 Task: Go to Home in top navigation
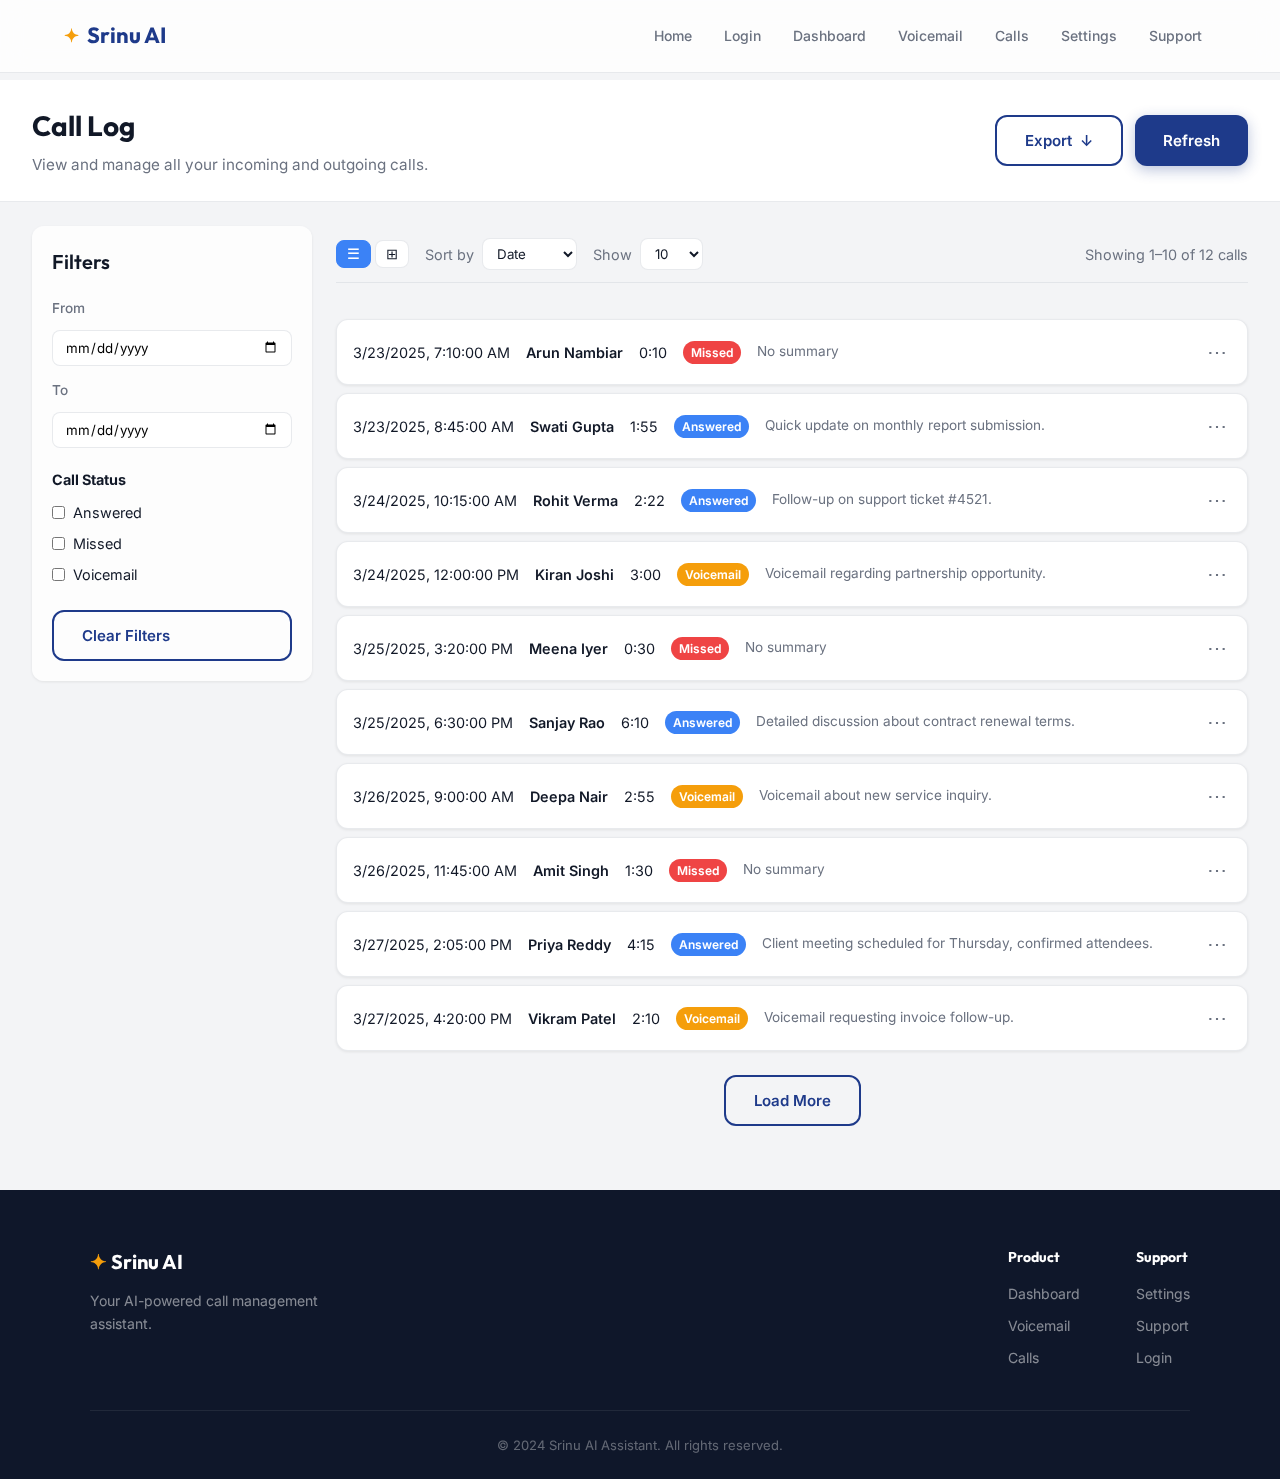click(x=673, y=36)
